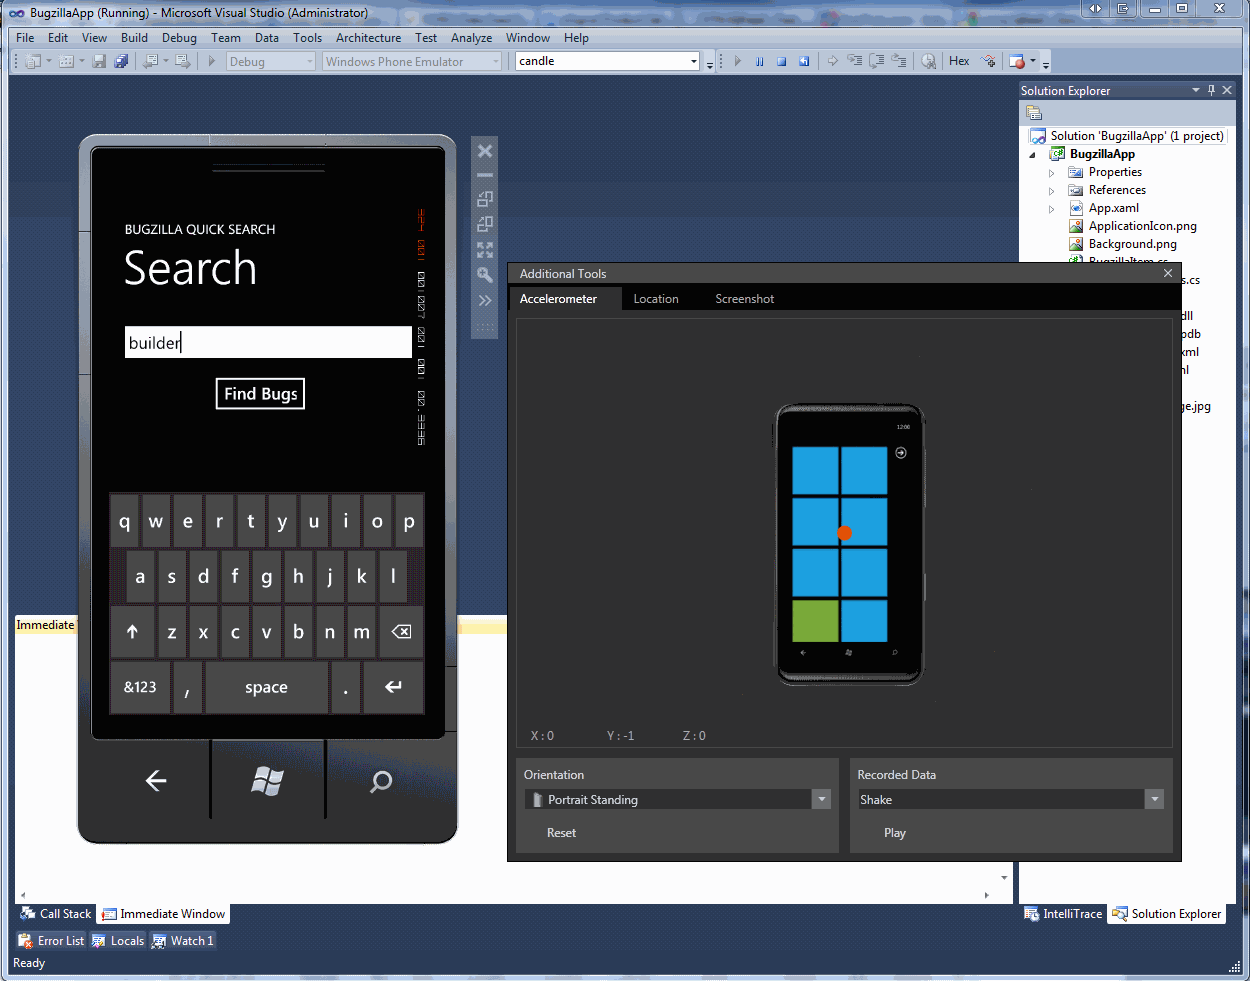Click the Show Next Statement arrow icon
Screen dimensions: 1250x981
pyautogui.click(x=832, y=61)
